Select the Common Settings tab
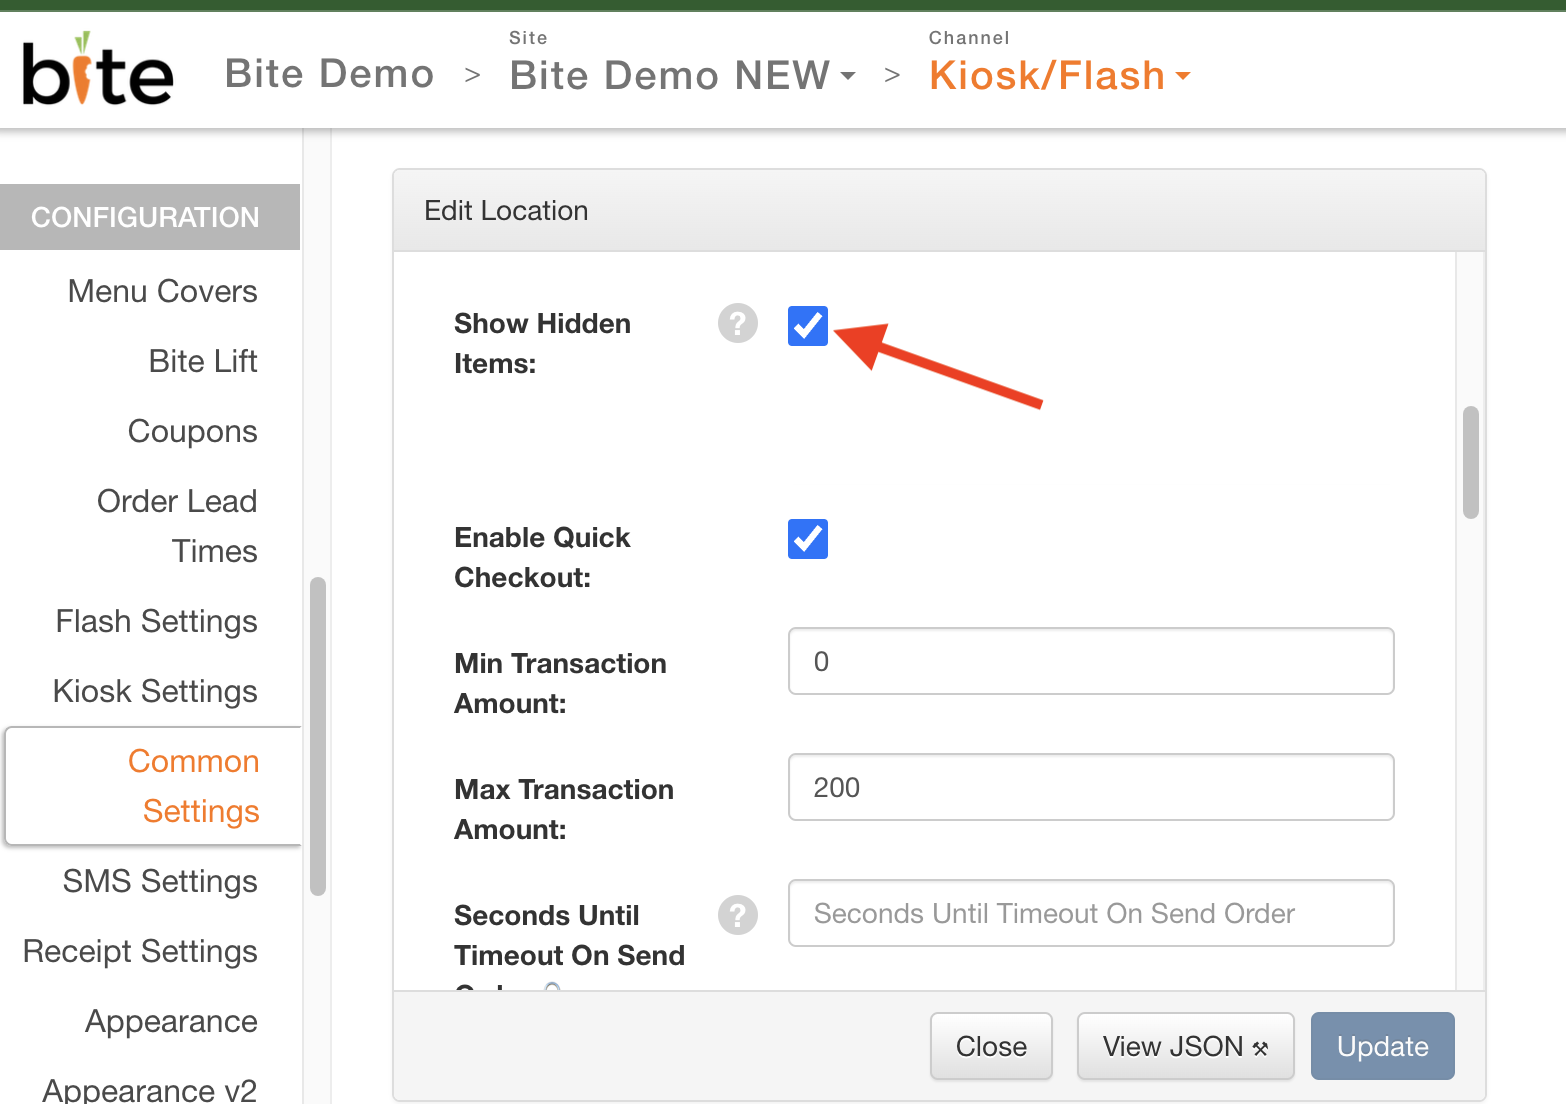Image resolution: width=1566 pixels, height=1104 pixels. (x=194, y=786)
